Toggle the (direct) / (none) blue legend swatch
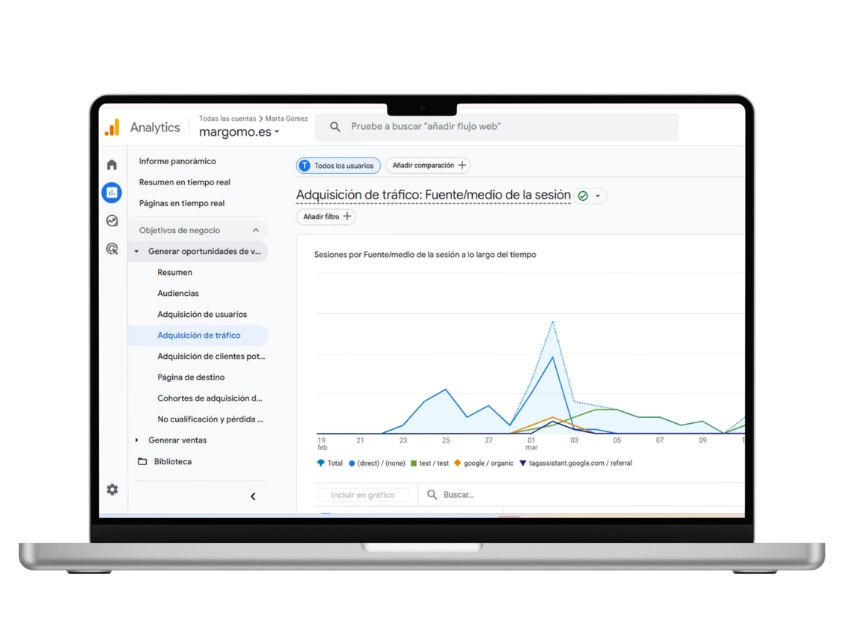Screen dimensions: 844x638 pos(352,463)
